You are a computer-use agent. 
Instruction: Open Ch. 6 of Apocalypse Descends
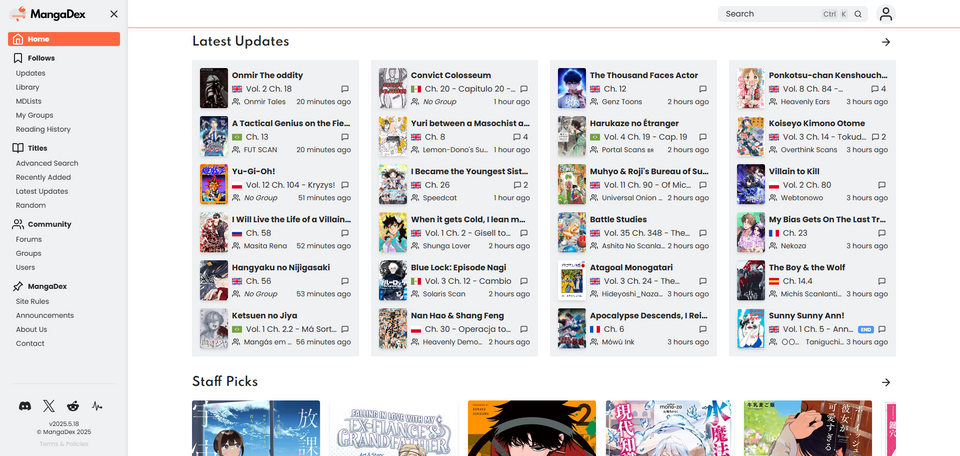[x=614, y=329]
